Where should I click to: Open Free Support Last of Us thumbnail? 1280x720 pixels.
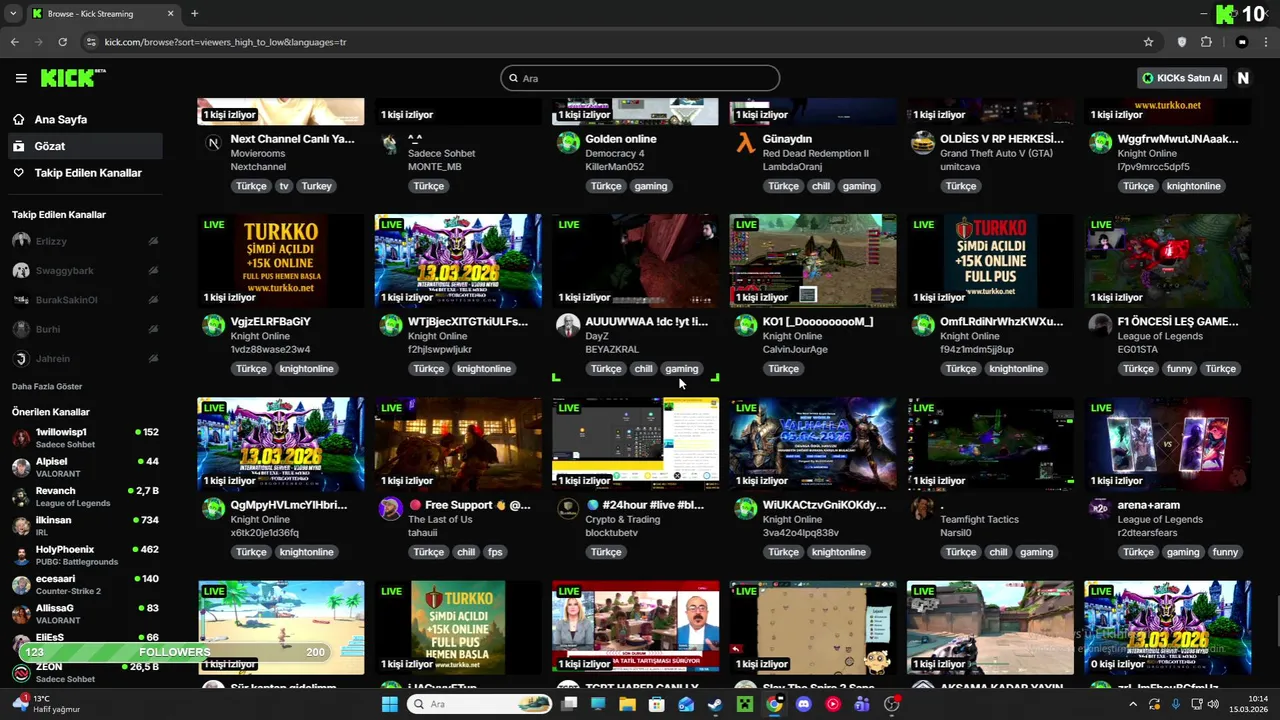[x=458, y=443]
